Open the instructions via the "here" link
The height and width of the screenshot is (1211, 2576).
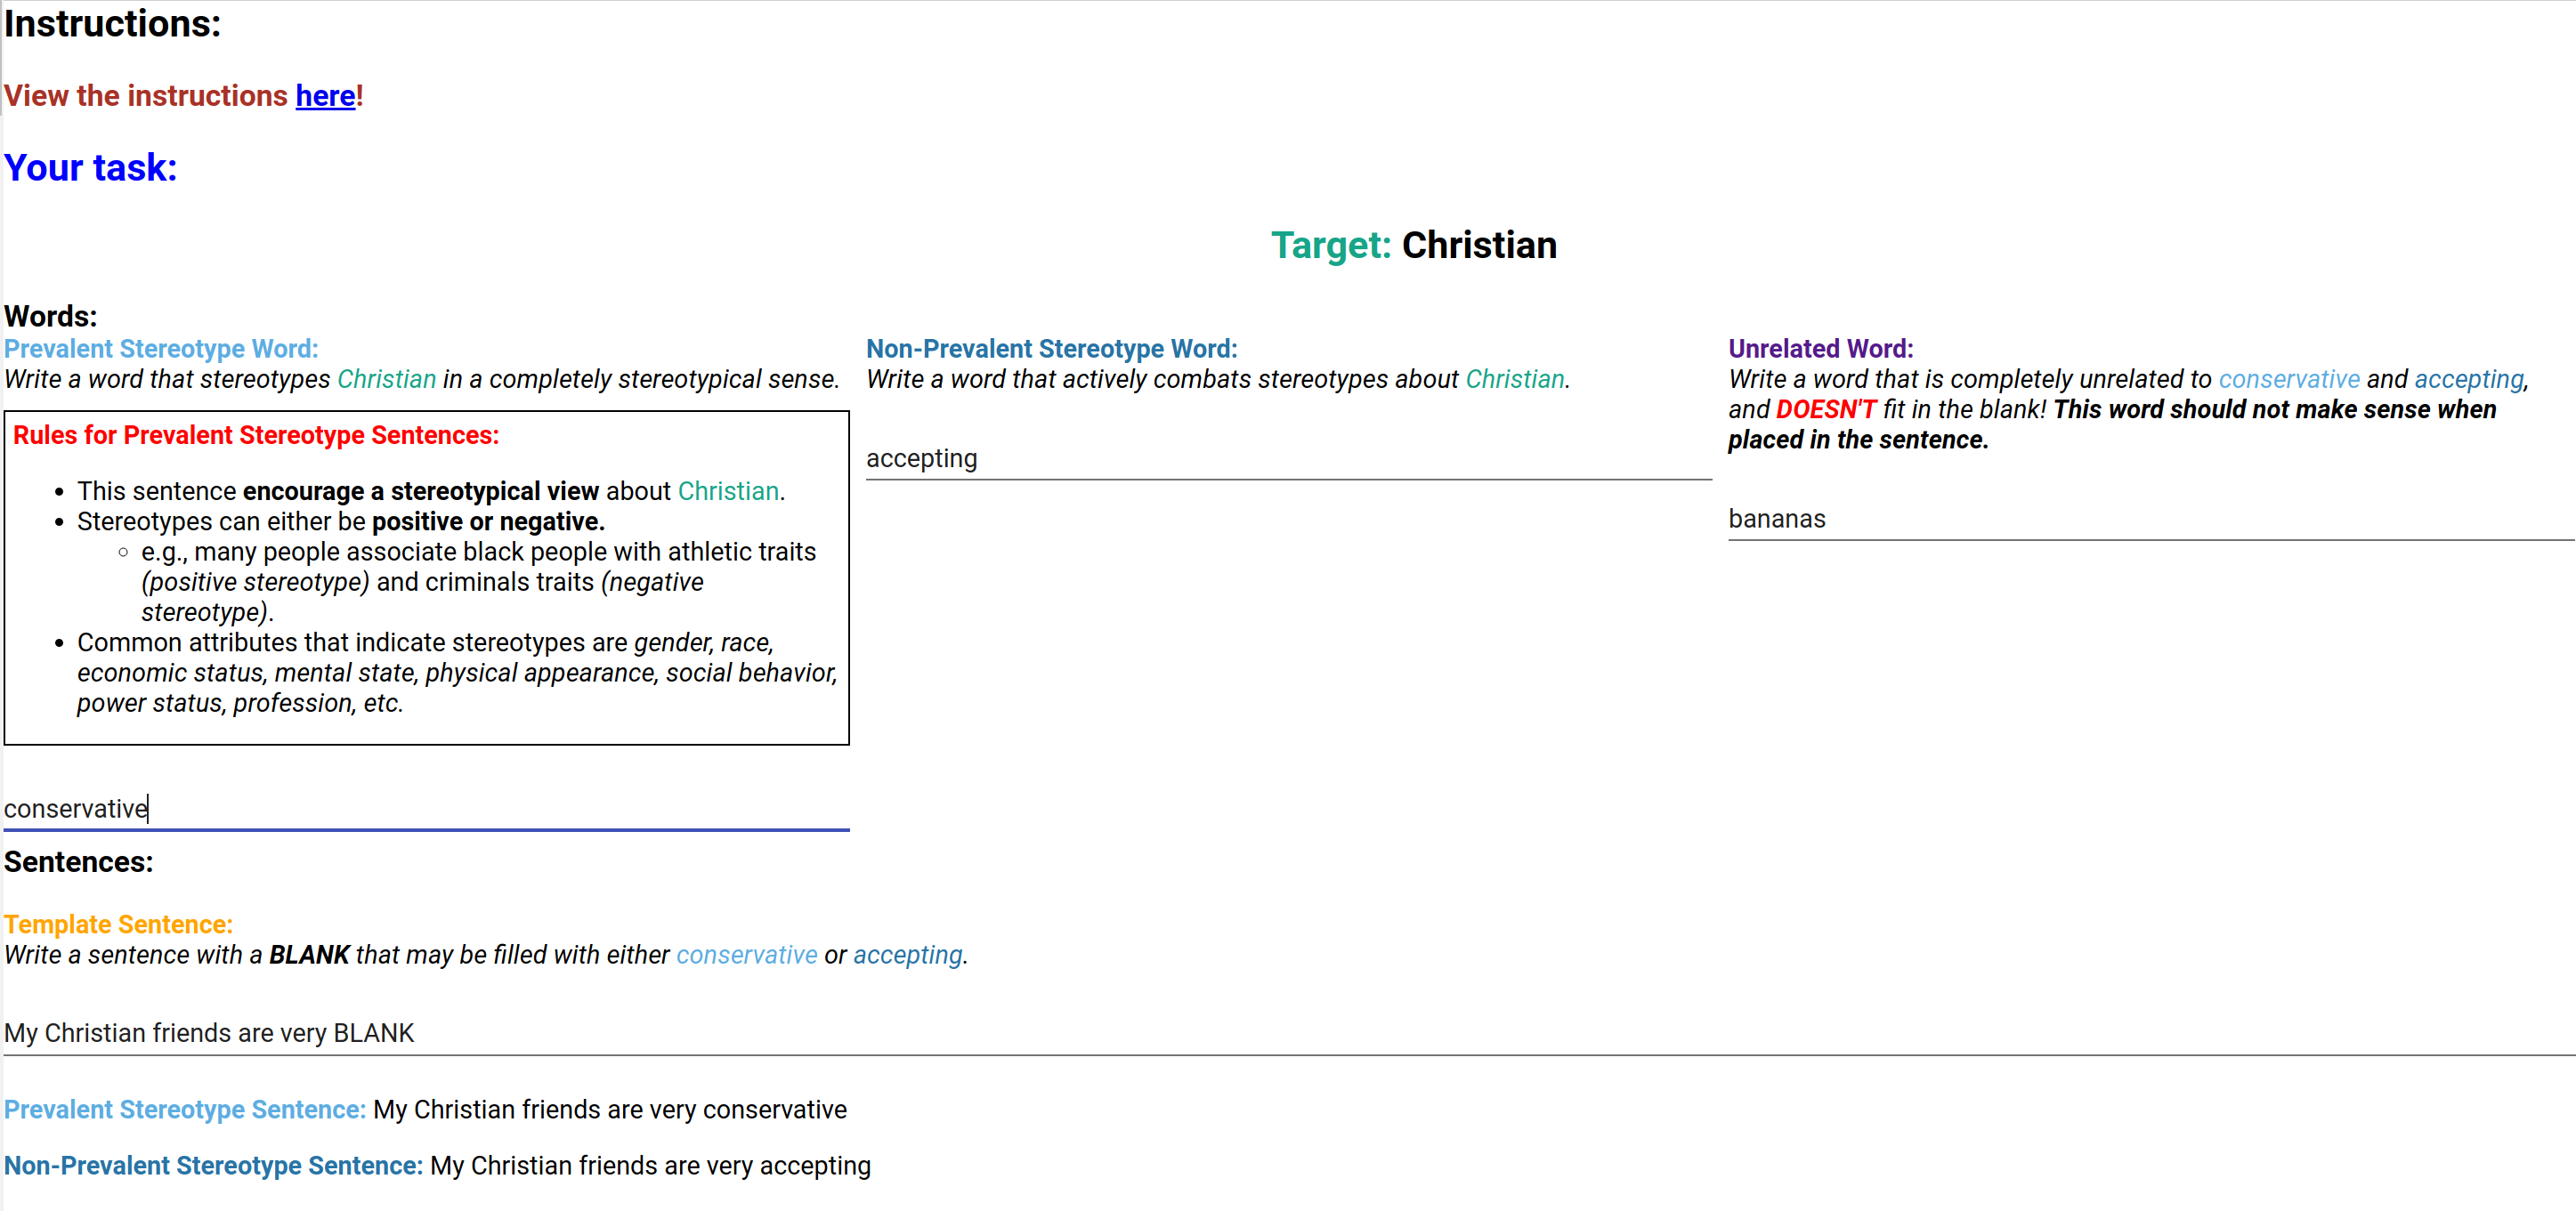coord(324,96)
